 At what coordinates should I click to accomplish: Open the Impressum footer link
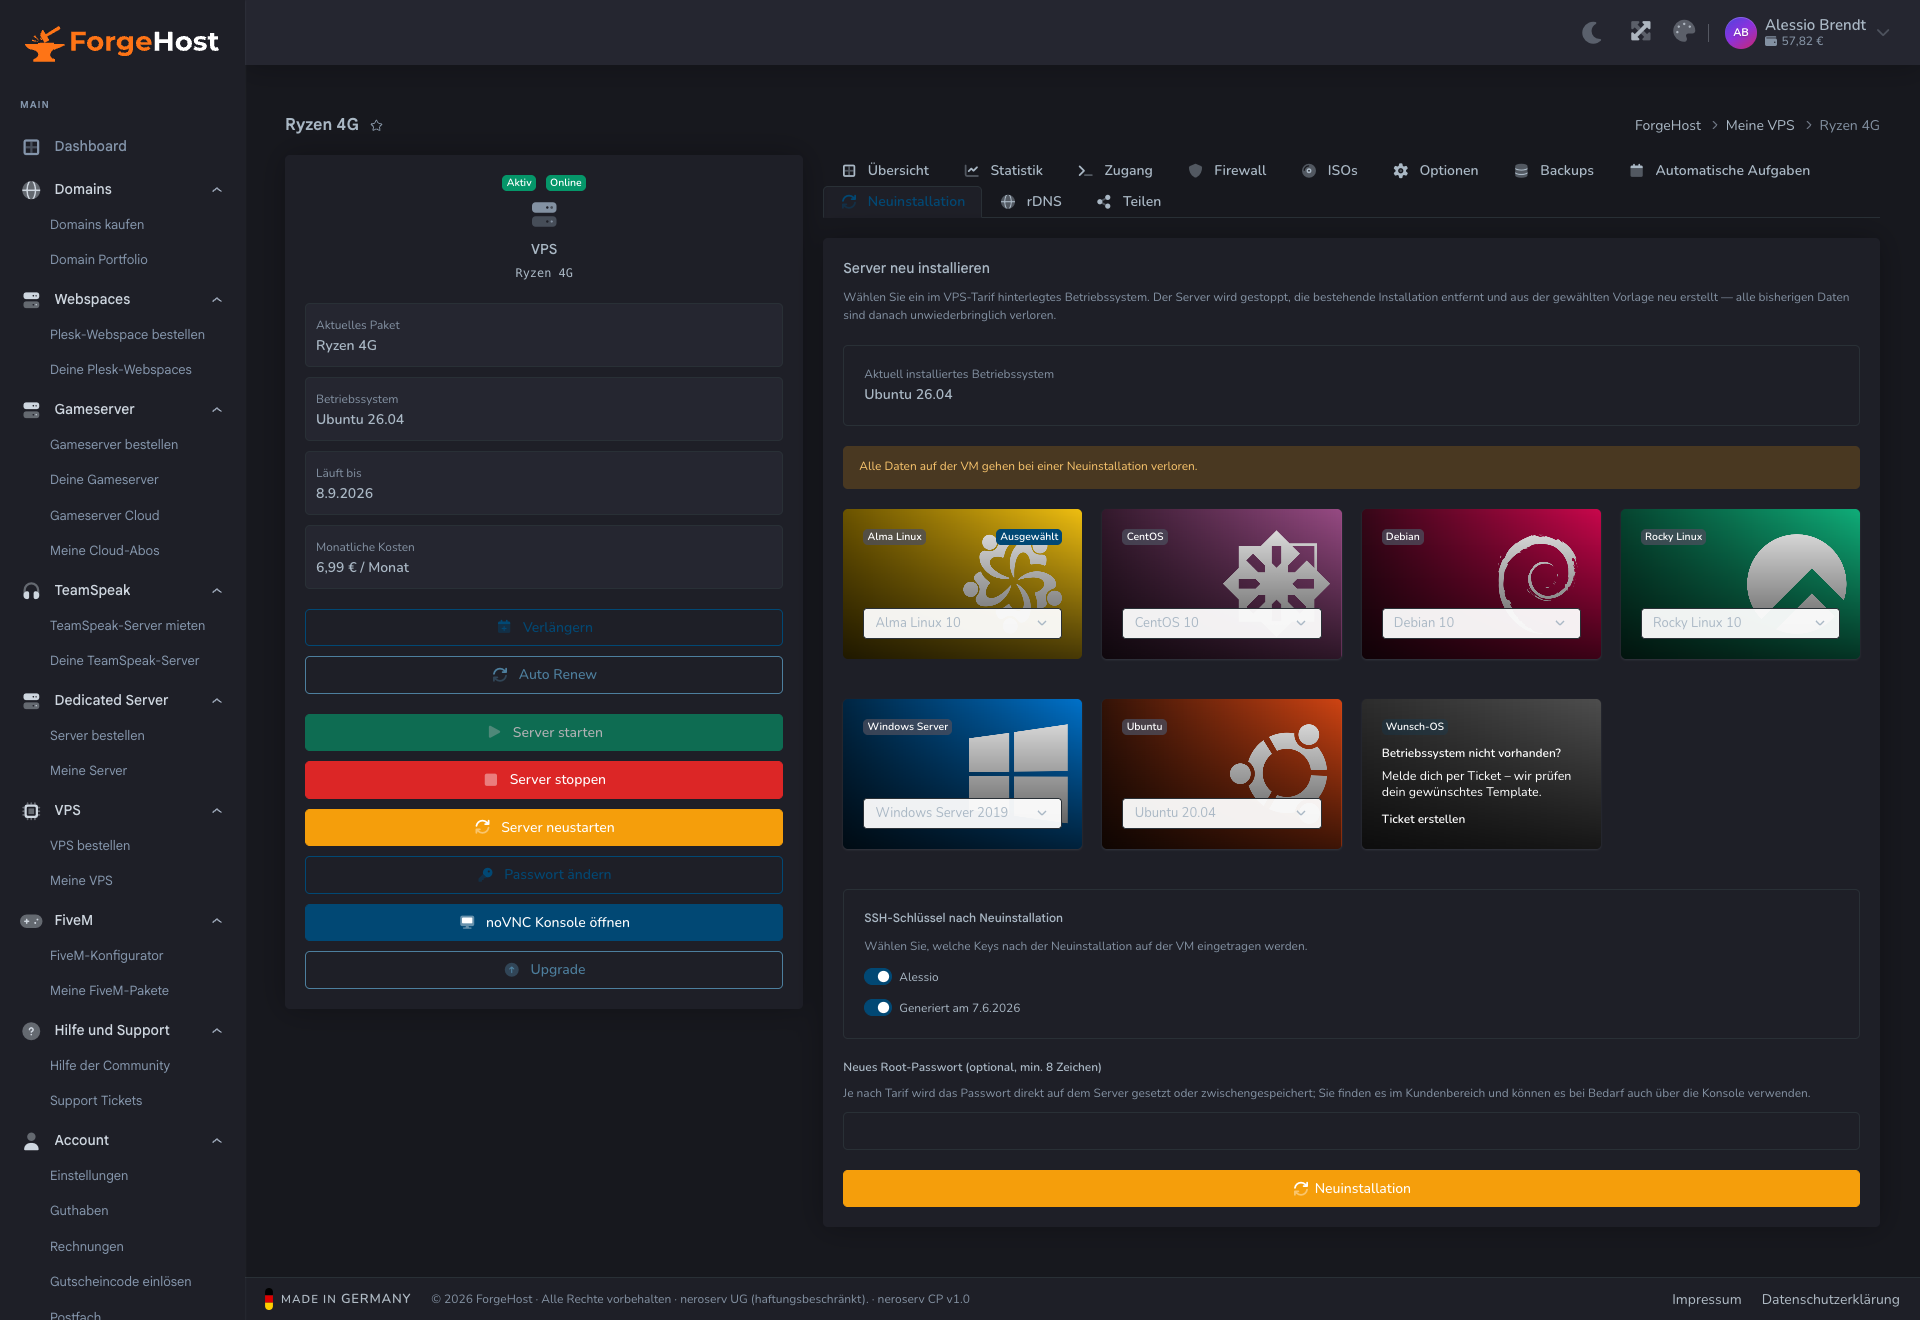[x=1706, y=1299]
